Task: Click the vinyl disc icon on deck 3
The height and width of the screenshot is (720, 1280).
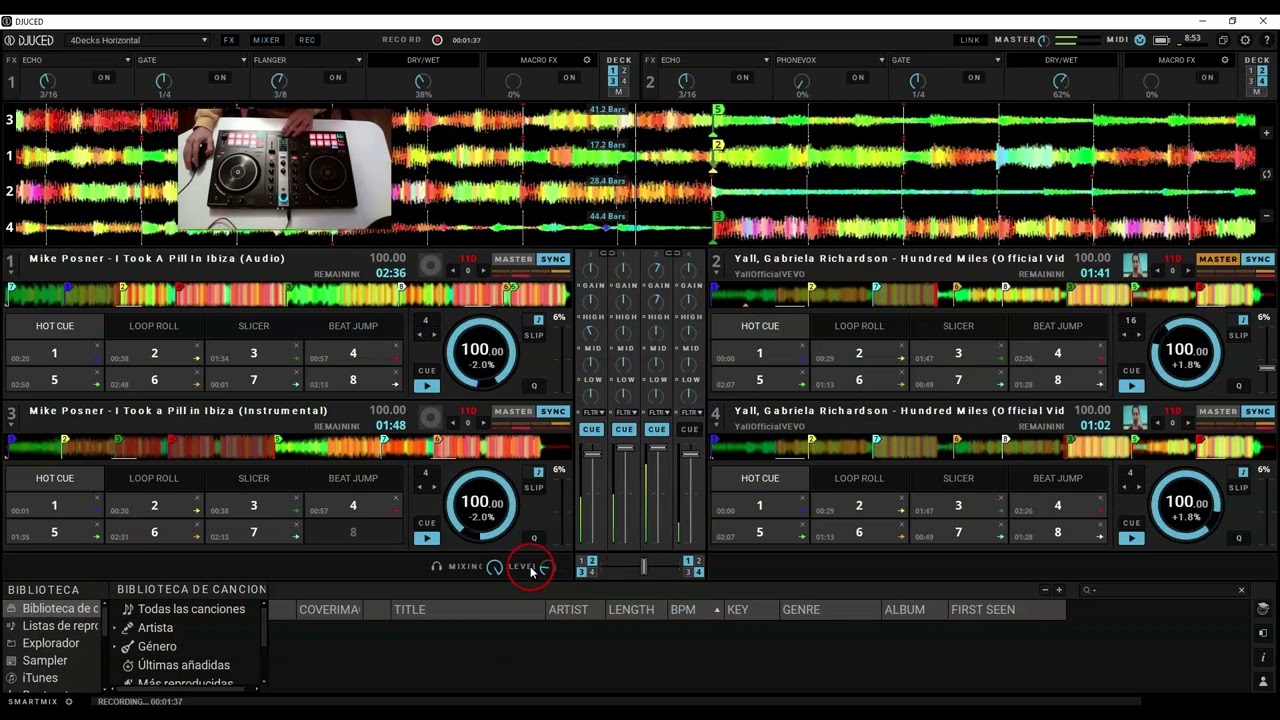Action: coord(430,417)
